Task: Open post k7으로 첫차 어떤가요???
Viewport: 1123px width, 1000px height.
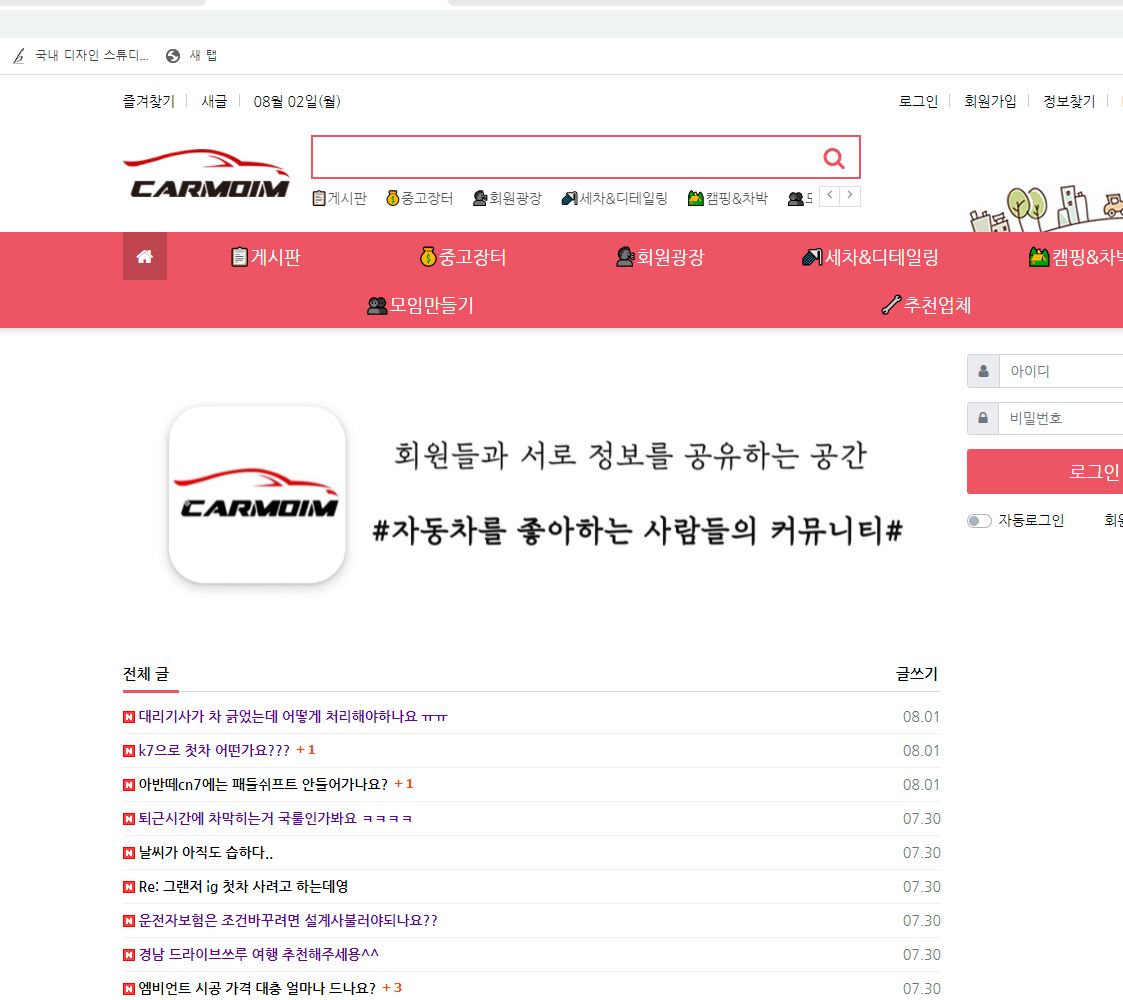Action: coord(214,750)
